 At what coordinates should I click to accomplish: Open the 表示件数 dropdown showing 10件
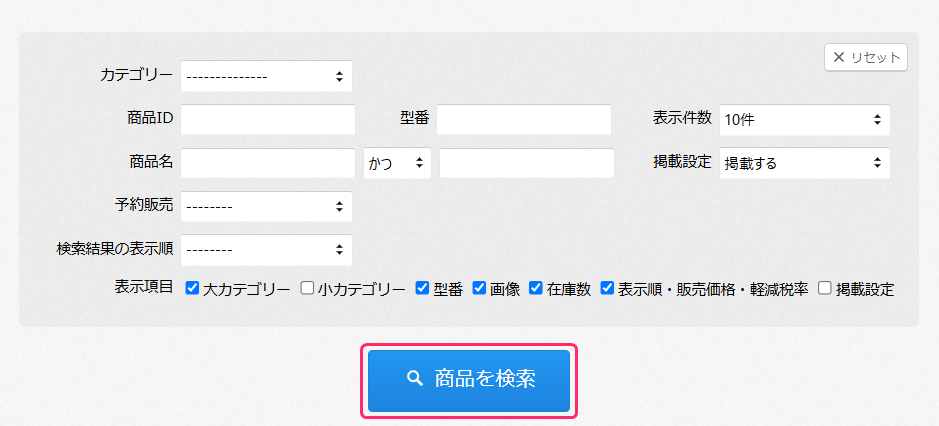coord(804,119)
